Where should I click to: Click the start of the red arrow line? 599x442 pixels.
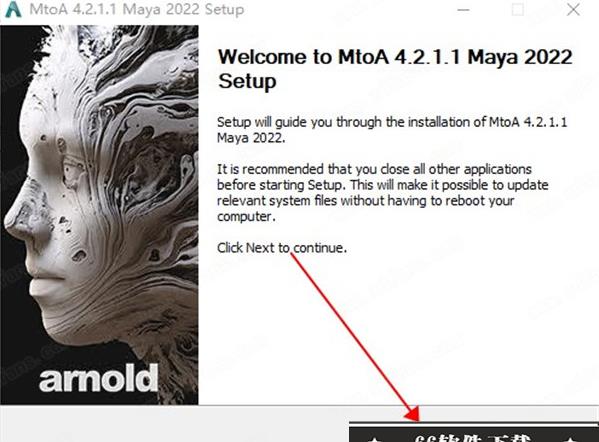click(x=293, y=255)
